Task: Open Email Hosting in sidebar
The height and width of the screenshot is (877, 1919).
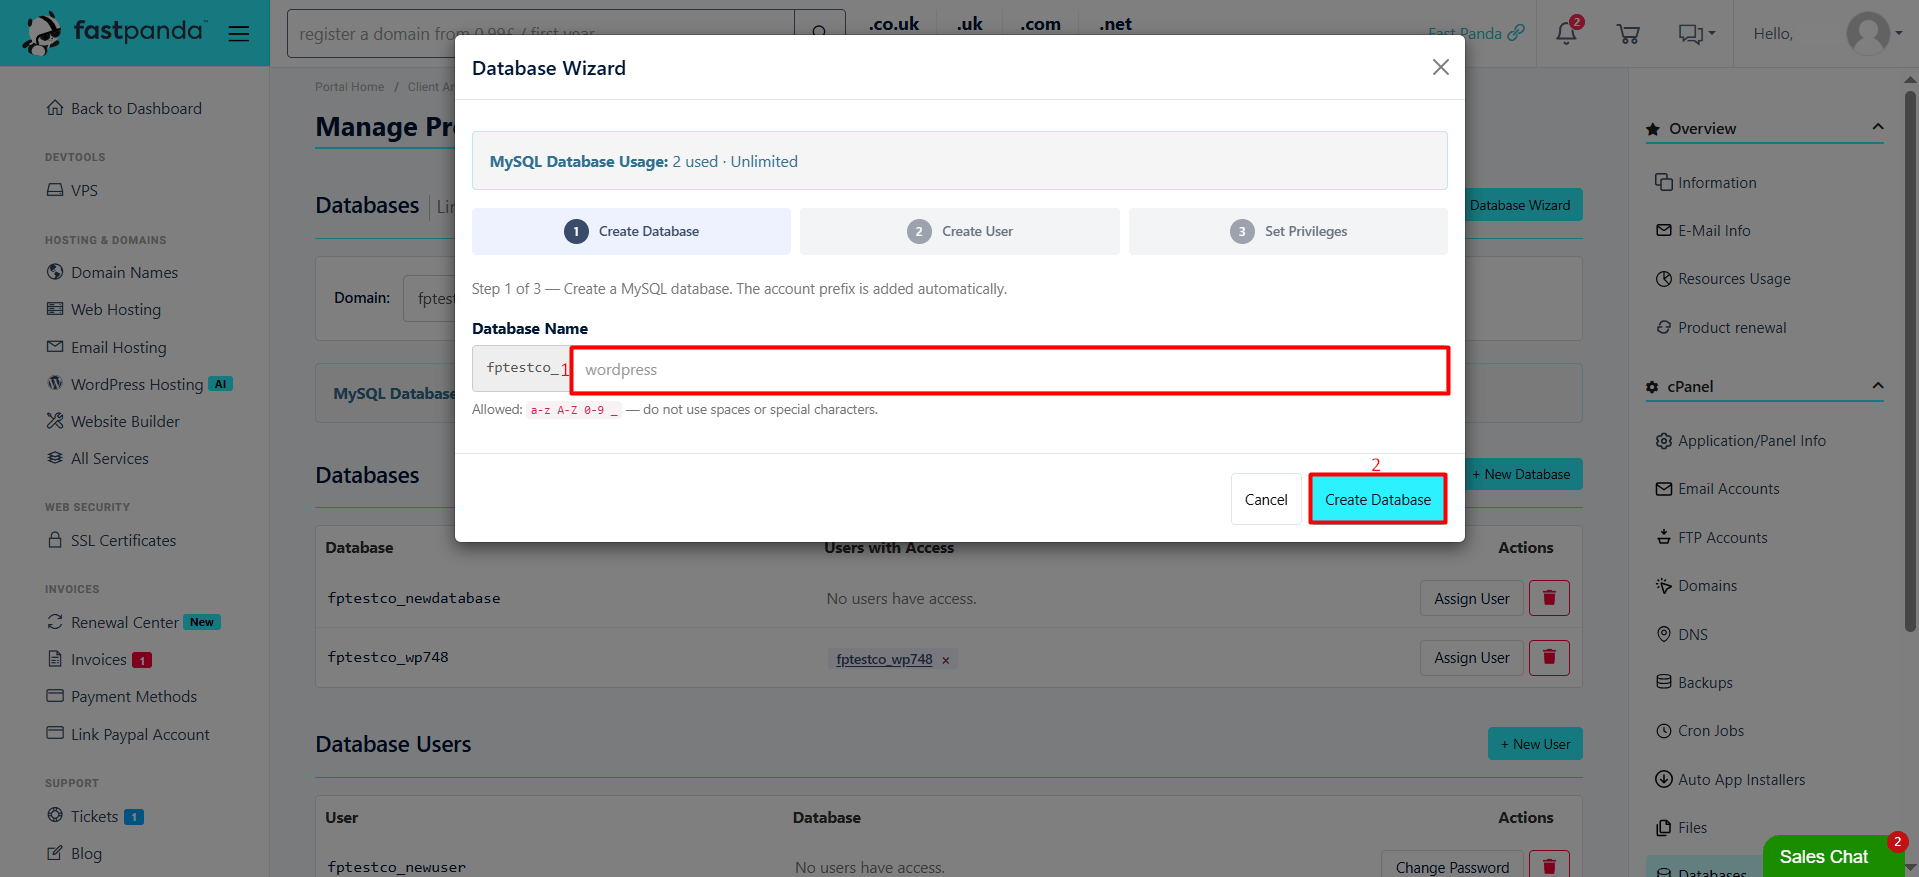Action: [107, 347]
